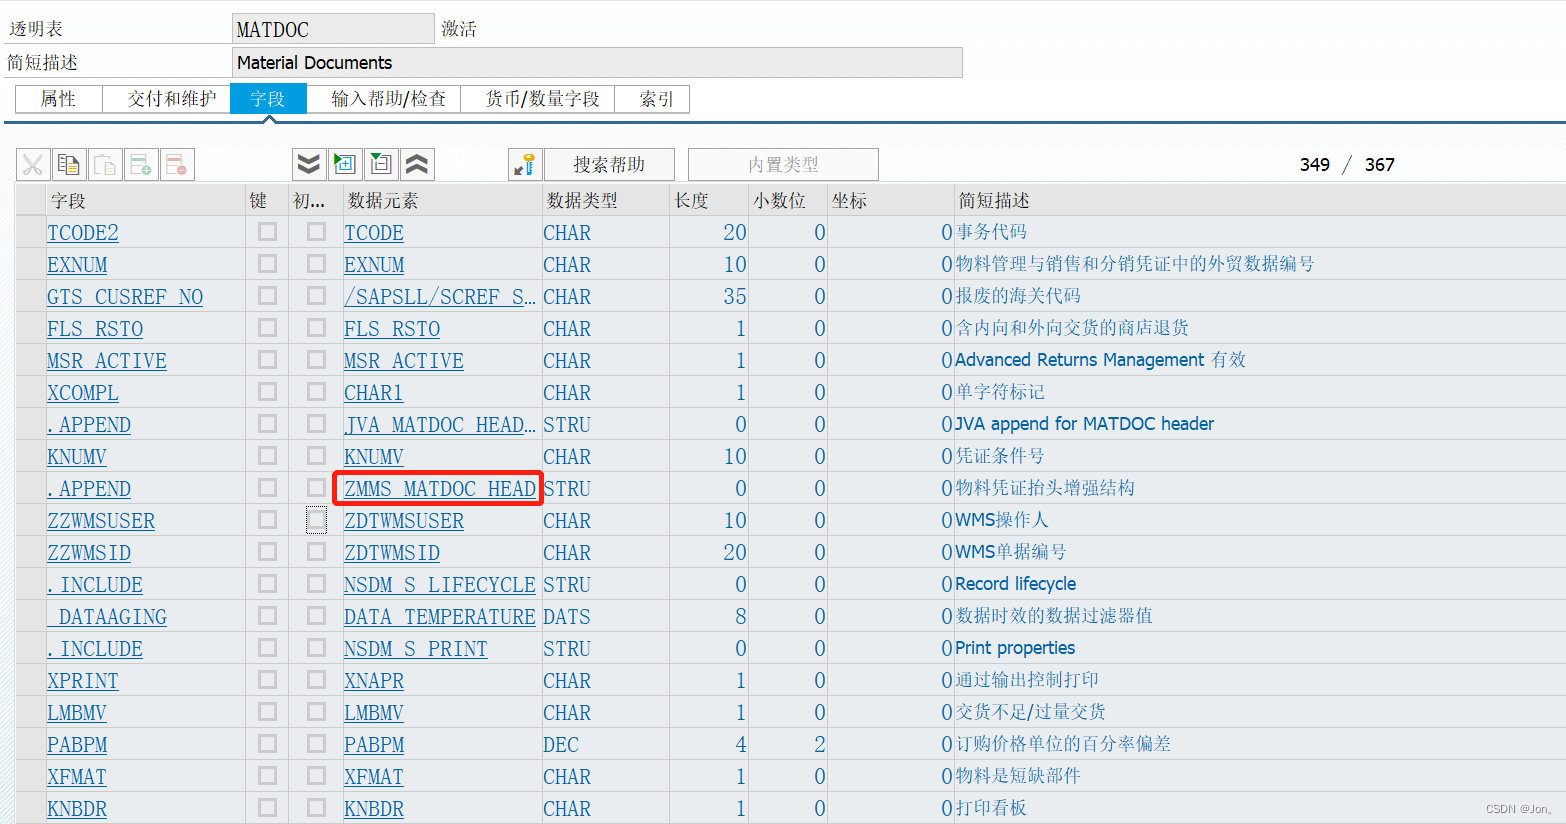Select the row selector for LMBMV row
The width and height of the screenshot is (1566, 824).
[30, 712]
